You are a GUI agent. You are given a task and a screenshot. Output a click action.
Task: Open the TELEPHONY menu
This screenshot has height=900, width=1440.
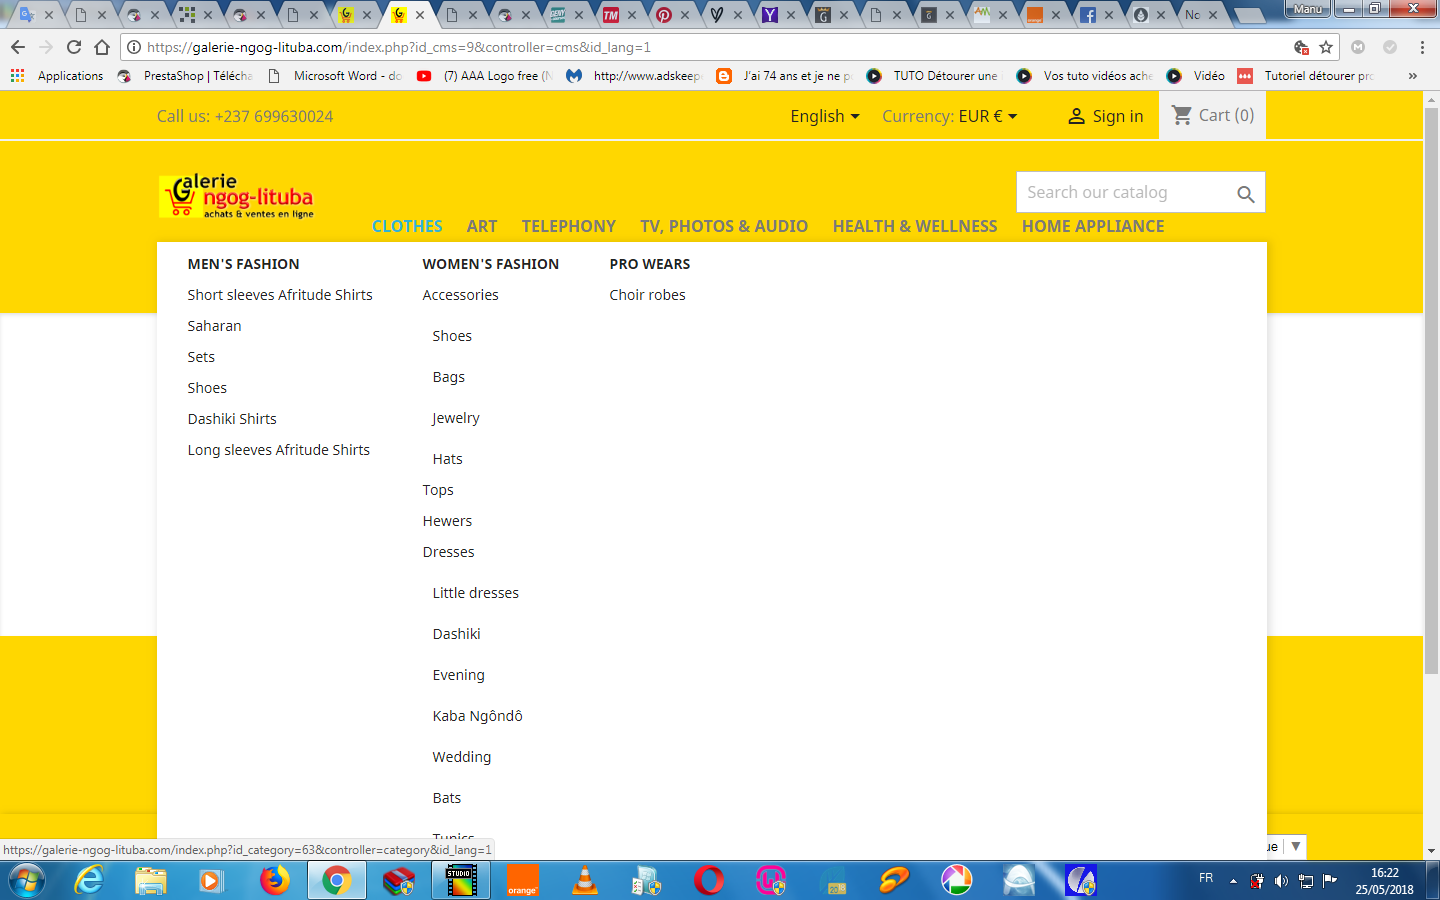click(x=568, y=226)
